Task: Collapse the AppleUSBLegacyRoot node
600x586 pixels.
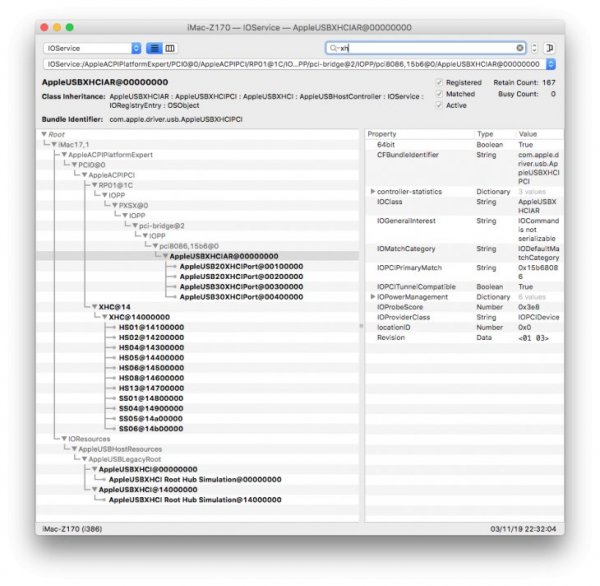Action: pos(85,459)
